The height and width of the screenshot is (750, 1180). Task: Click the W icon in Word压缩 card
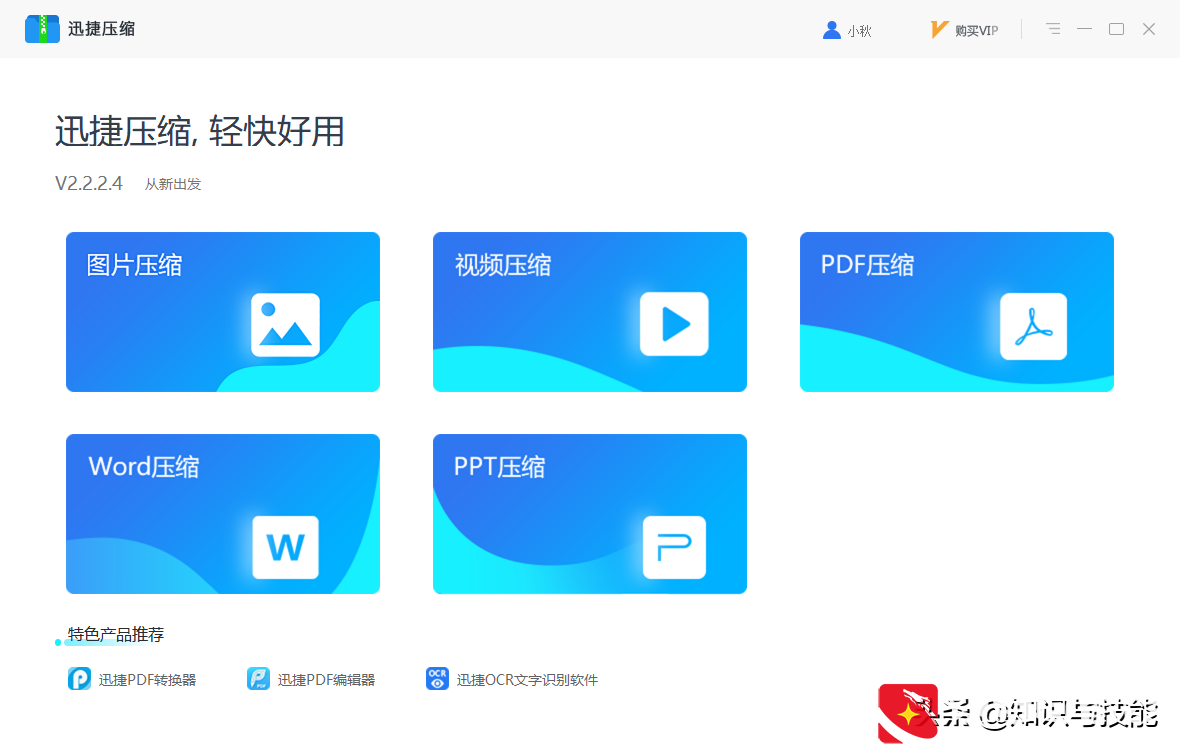click(x=285, y=547)
